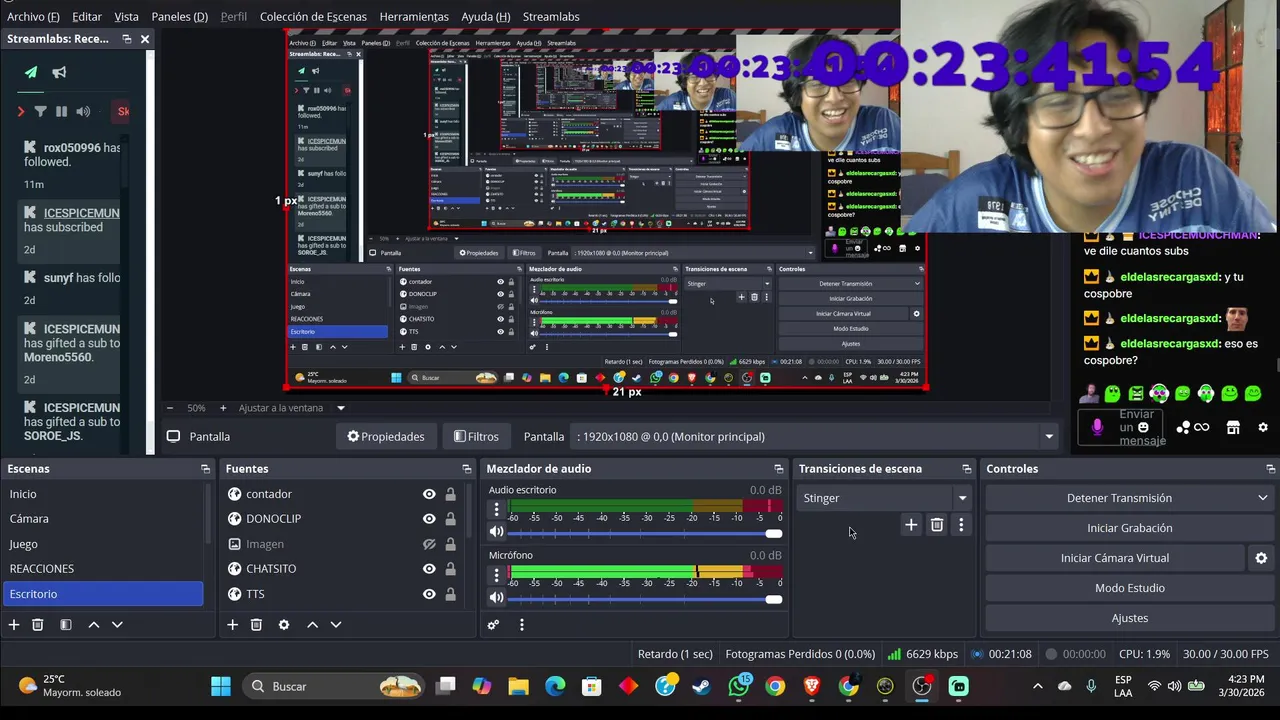Open virtual camera settings gear
The height and width of the screenshot is (720, 1280).
pyautogui.click(x=1261, y=558)
